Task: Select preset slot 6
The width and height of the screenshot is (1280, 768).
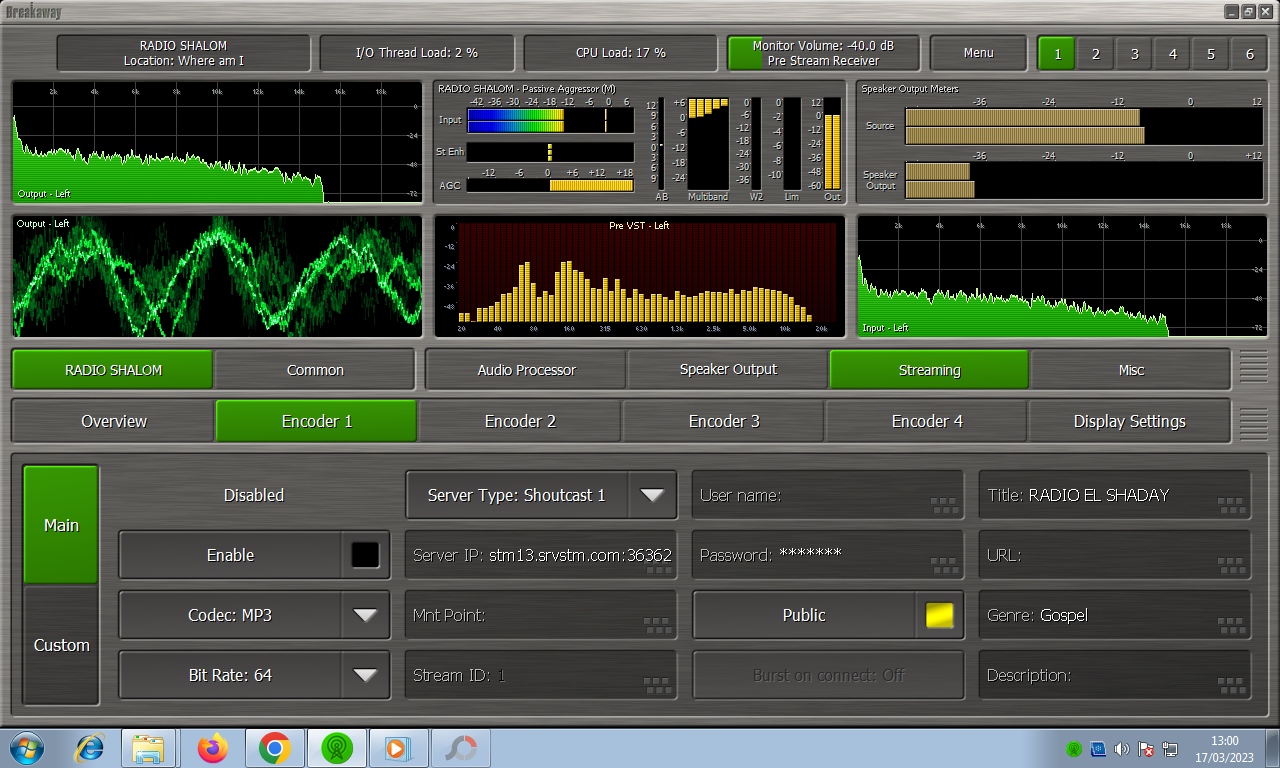Action: pyautogui.click(x=1249, y=54)
